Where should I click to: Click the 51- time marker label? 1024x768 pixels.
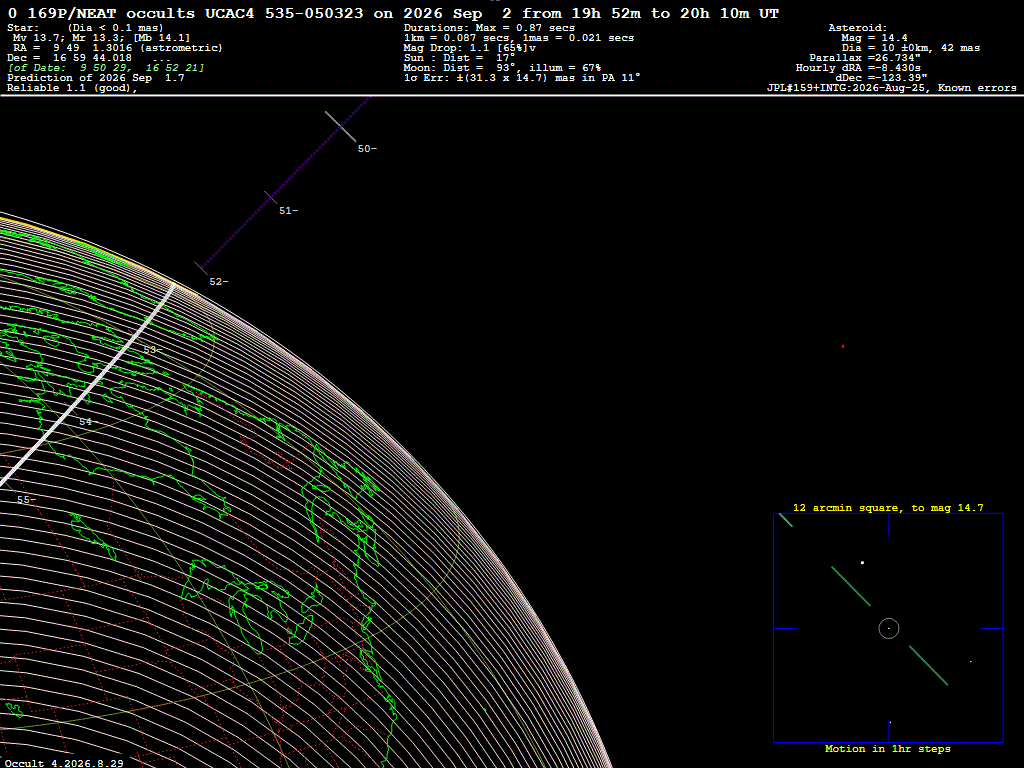tap(289, 210)
